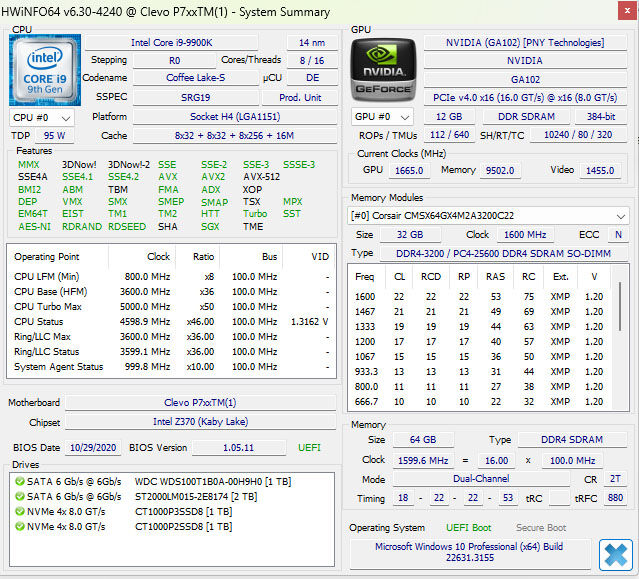Open the CPU #0 selector dropdown
The height and width of the screenshot is (579, 639).
click(42, 118)
